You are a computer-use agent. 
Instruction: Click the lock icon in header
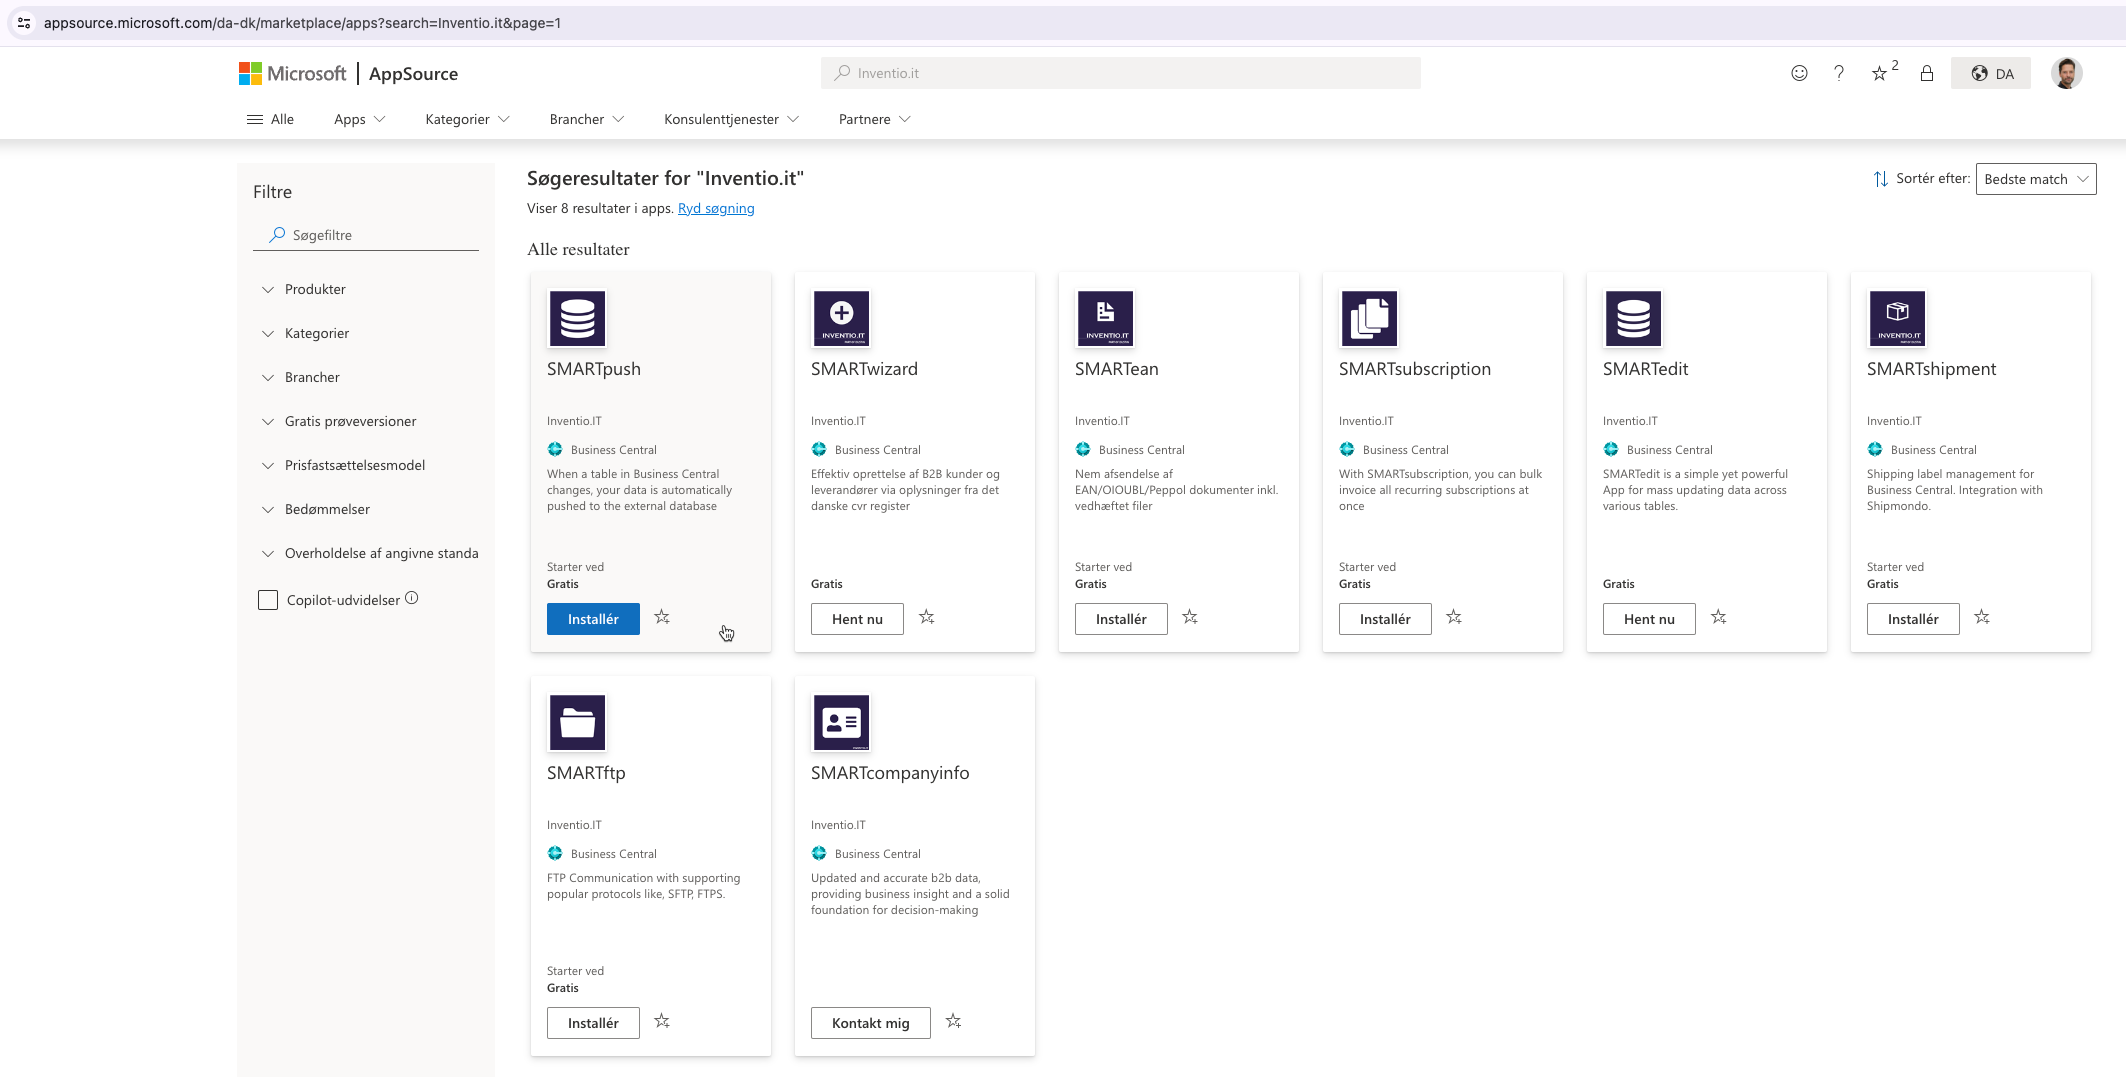pyautogui.click(x=1927, y=73)
